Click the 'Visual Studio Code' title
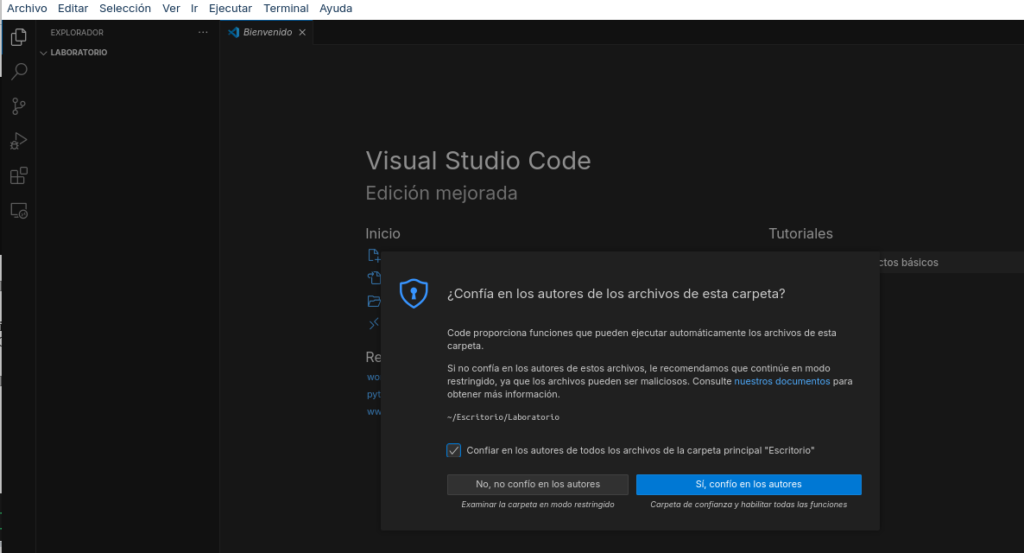The width and height of the screenshot is (1024, 553). pos(478,161)
